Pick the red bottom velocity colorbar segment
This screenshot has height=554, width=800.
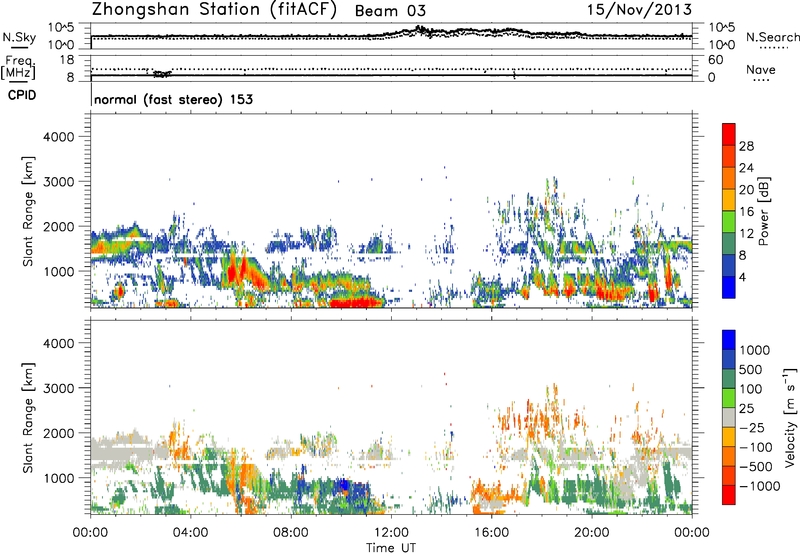729,495
